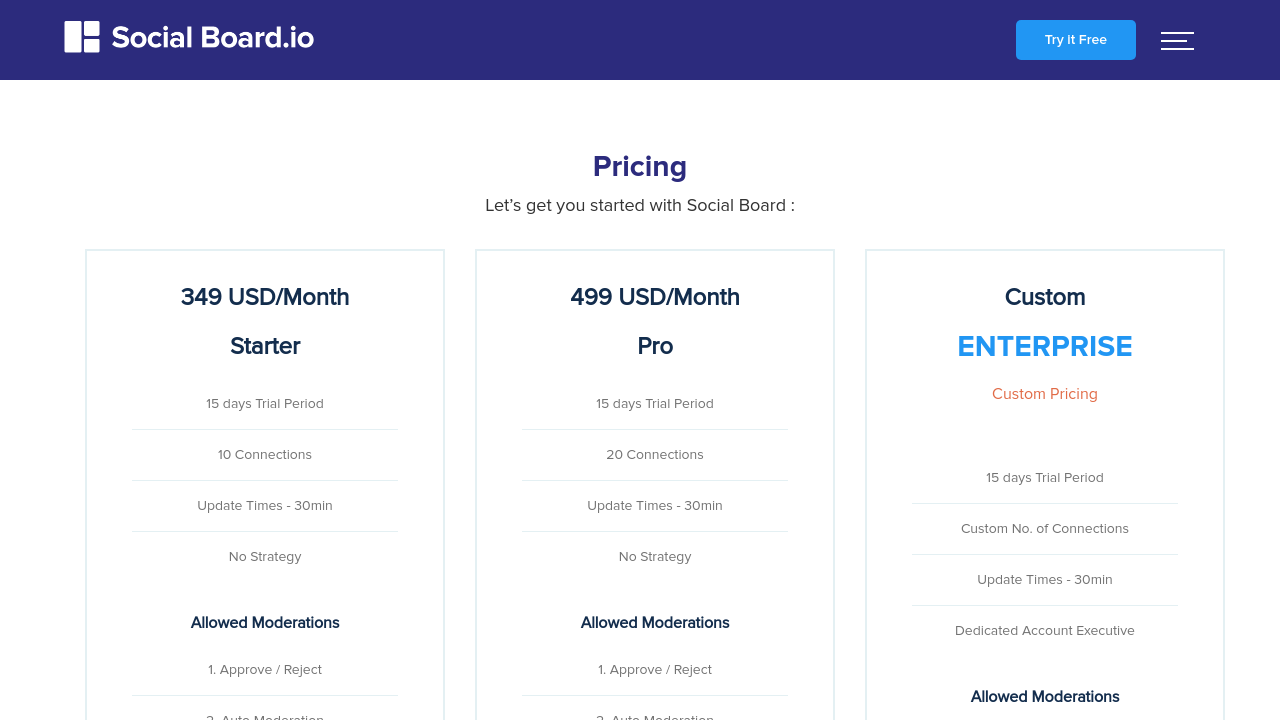Click the Let's get you started subtitle
Image resolution: width=1280 pixels, height=720 pixels.
[x=640, y=205]
